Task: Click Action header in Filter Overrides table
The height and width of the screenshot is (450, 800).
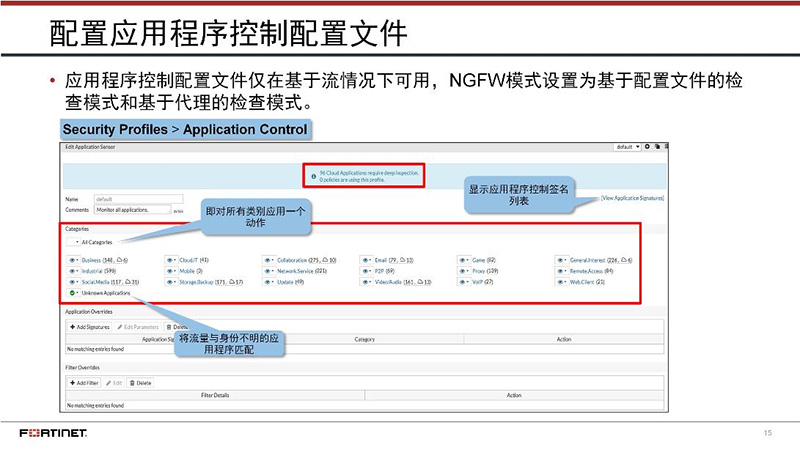Action: click(x=514, y=395)
